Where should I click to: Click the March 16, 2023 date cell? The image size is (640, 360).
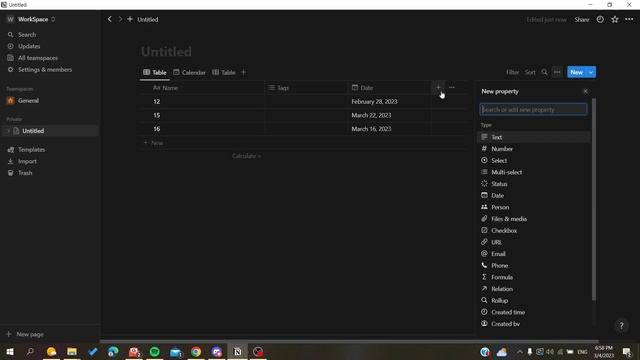pos(390,129)
